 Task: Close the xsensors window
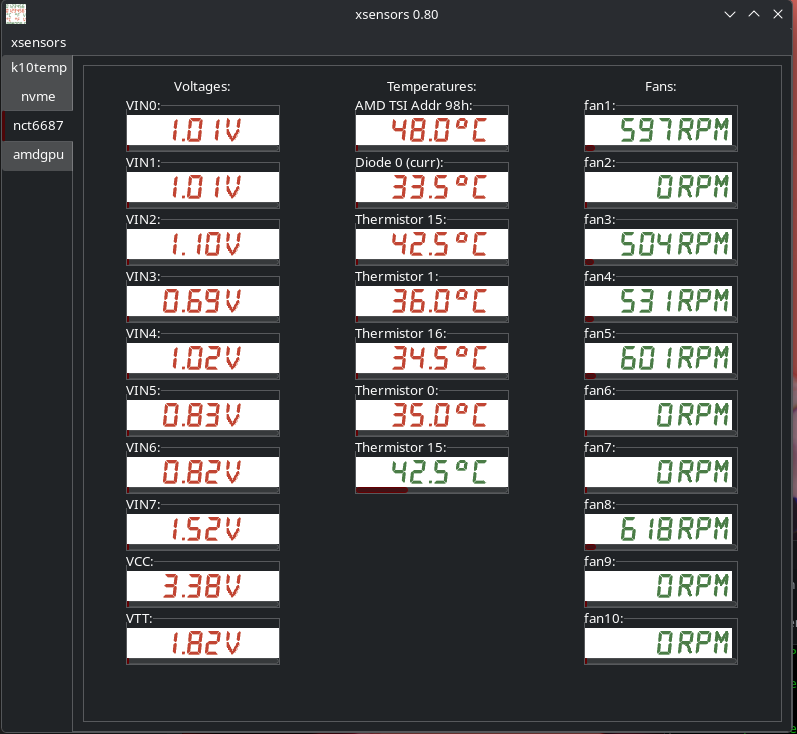coord(778,14)
